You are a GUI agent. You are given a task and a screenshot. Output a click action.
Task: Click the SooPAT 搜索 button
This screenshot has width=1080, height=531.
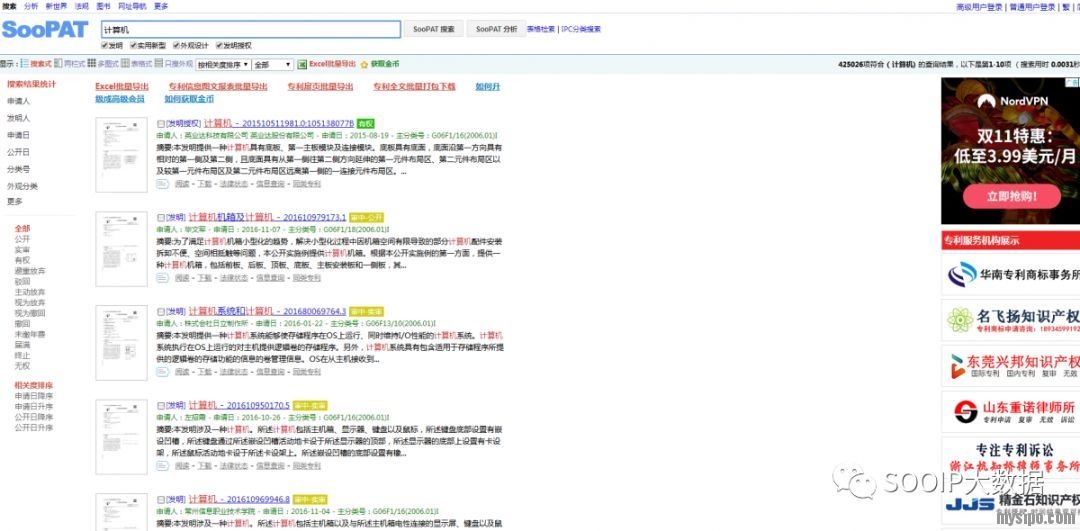(x=433, y=29)
